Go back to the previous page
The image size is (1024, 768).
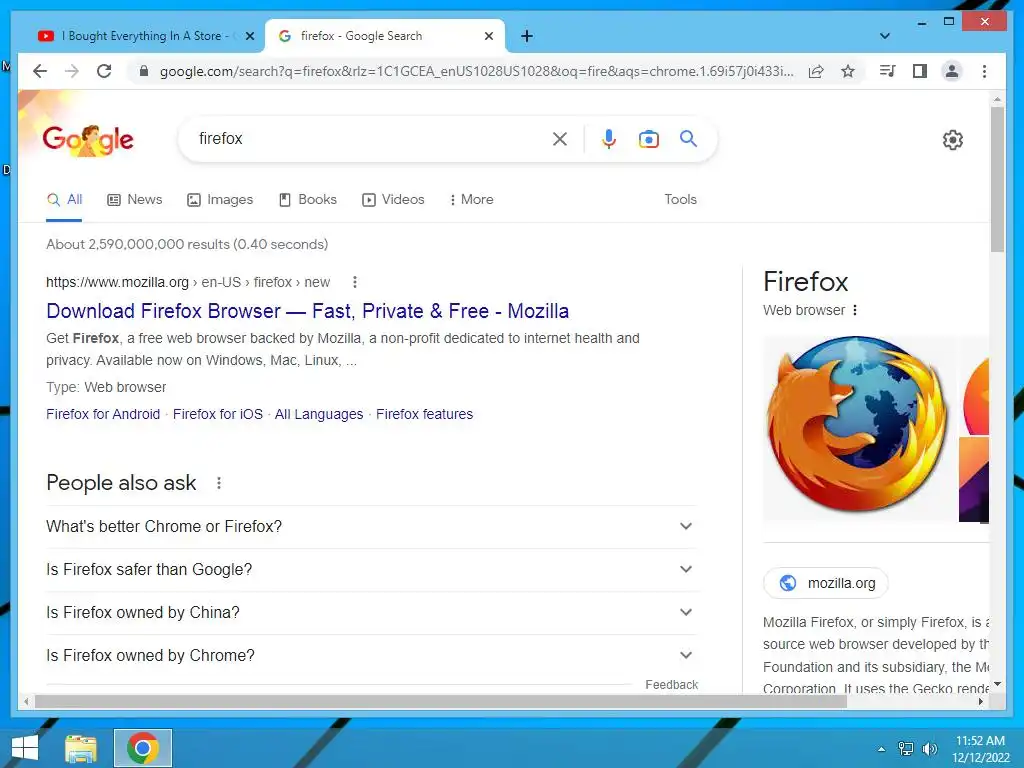pos(40,71)
